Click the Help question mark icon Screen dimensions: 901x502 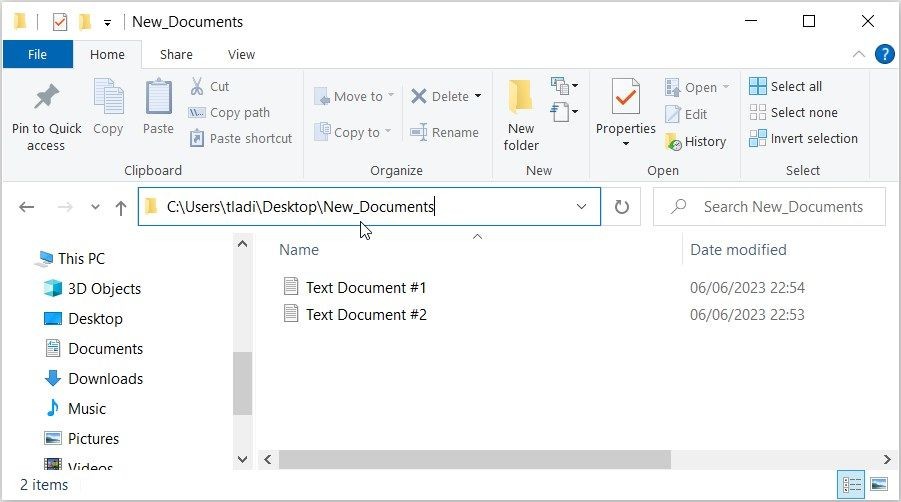[884, 55]
